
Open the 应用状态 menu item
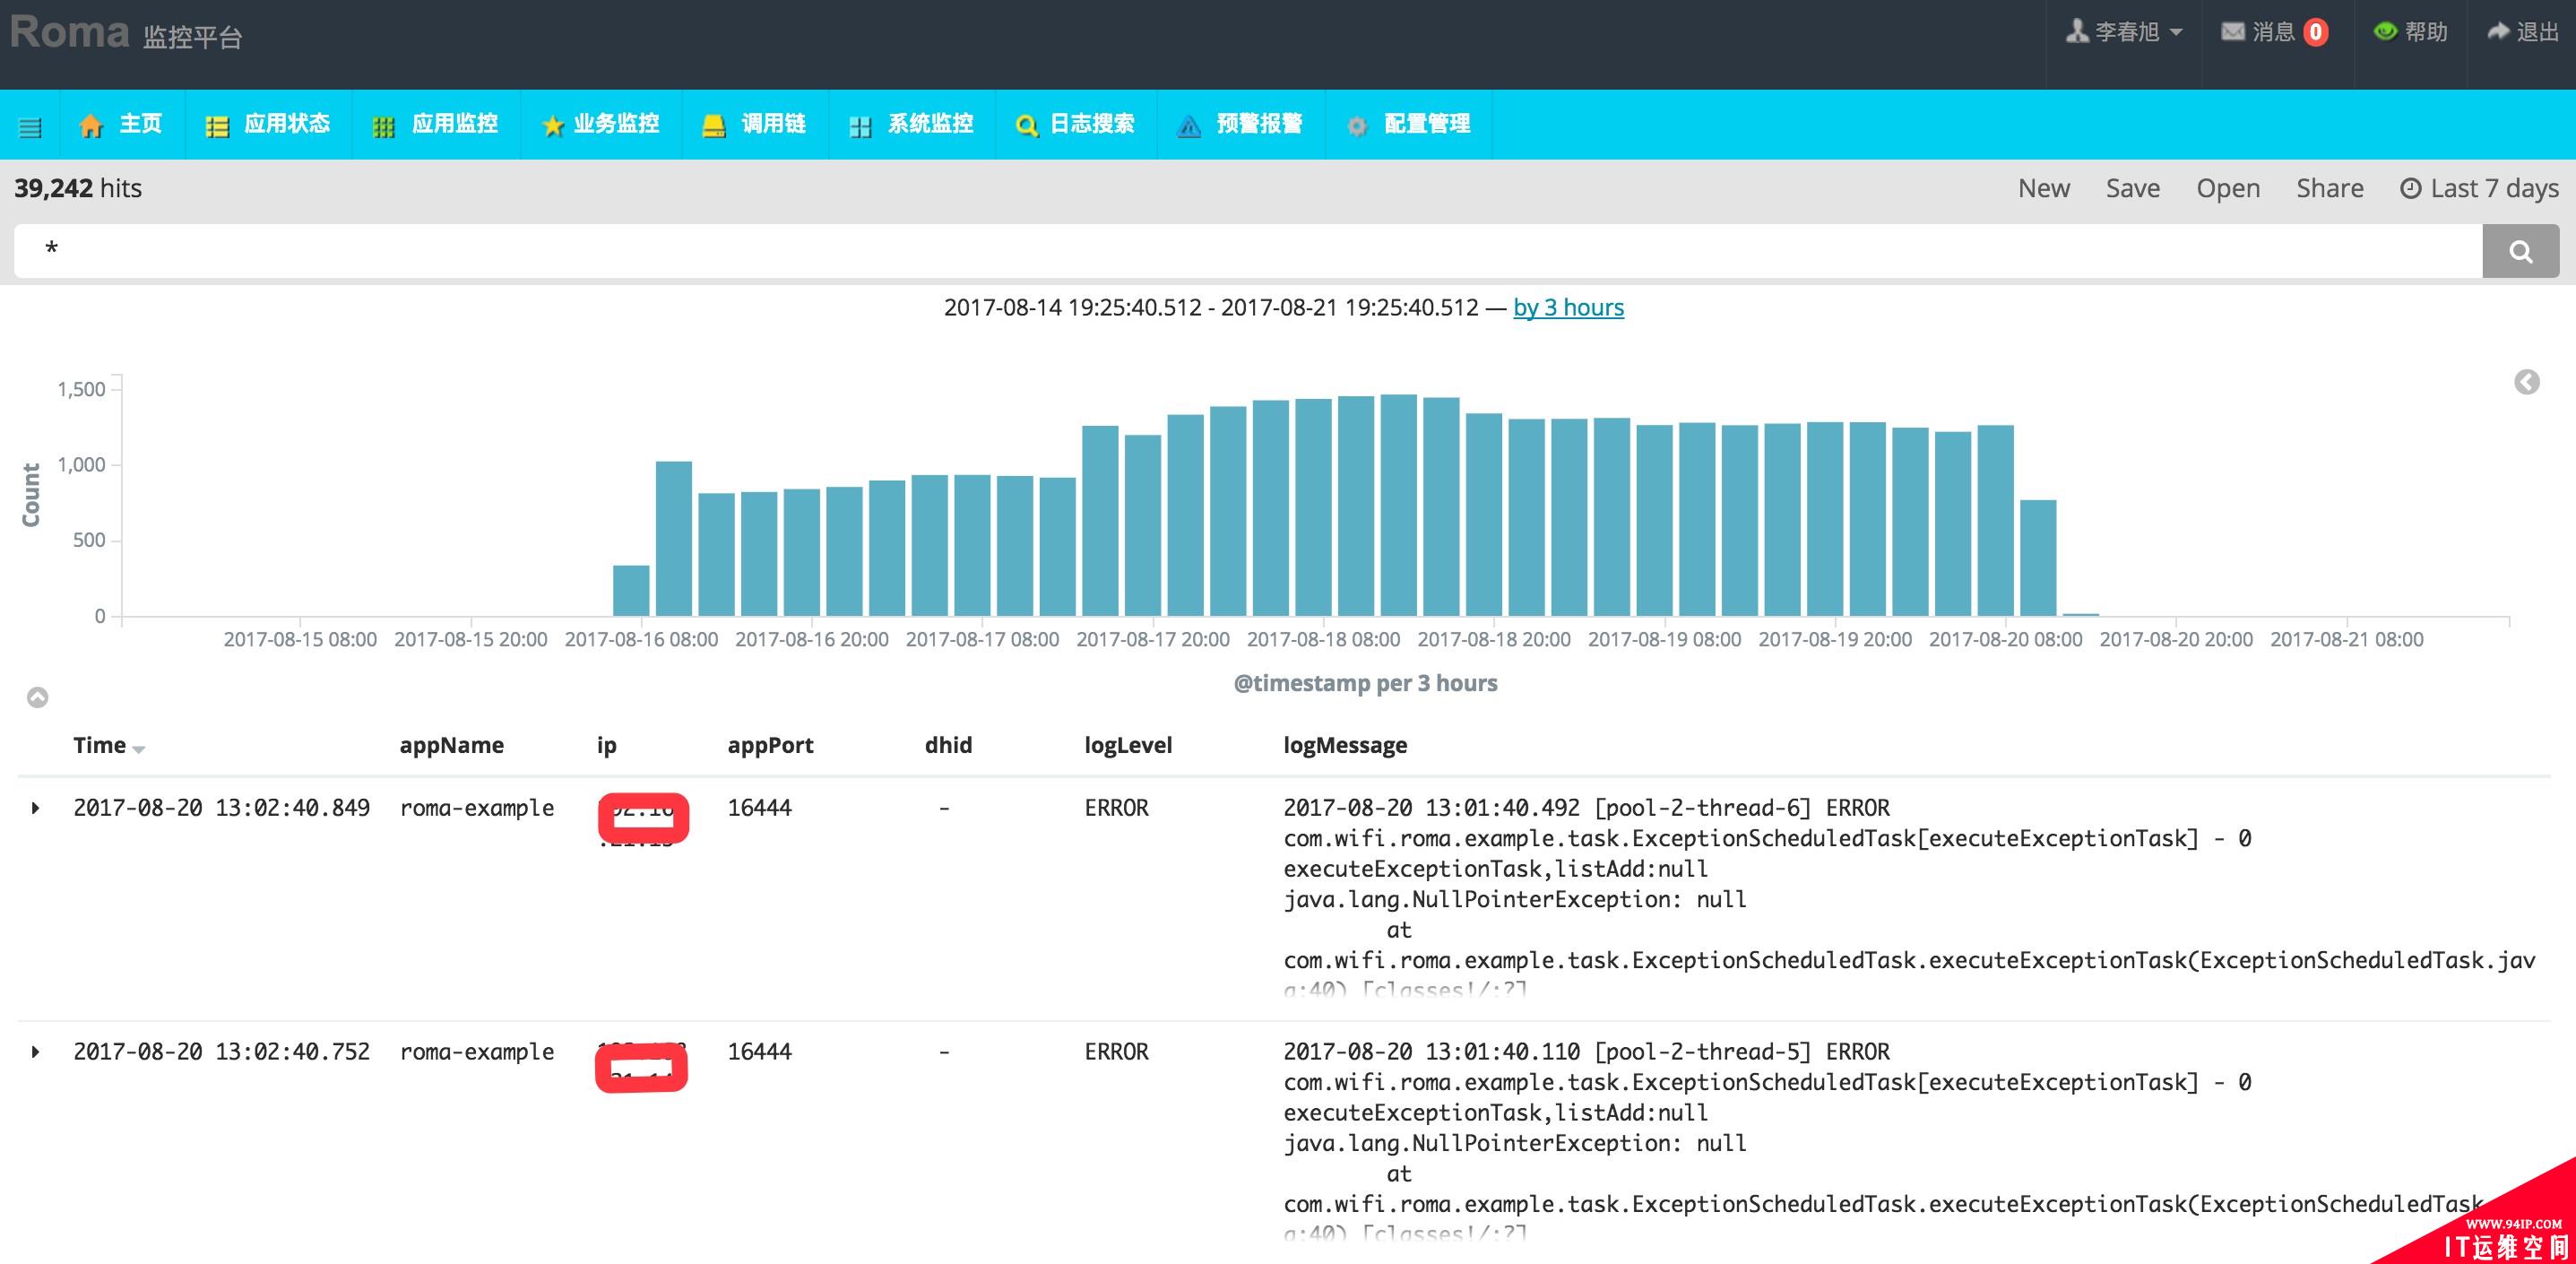coord(267,124)
